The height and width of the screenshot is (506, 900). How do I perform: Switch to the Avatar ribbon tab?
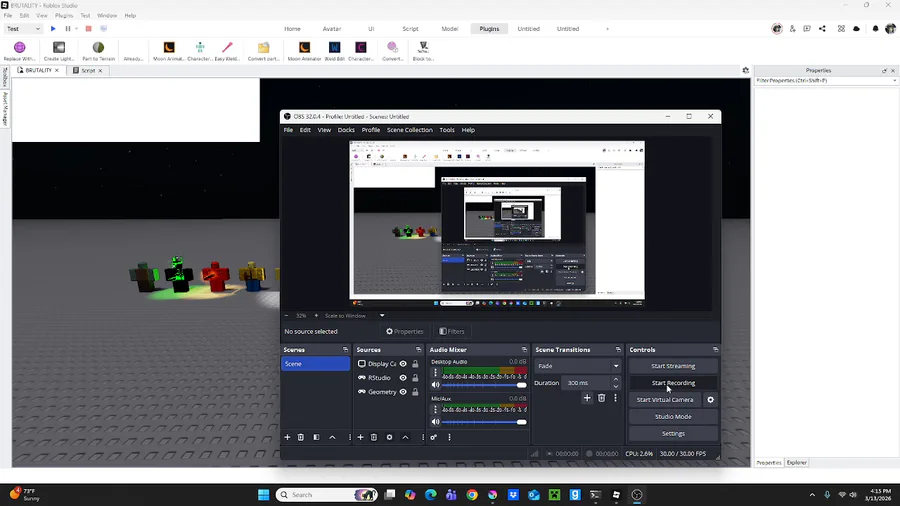pos(332,29)
